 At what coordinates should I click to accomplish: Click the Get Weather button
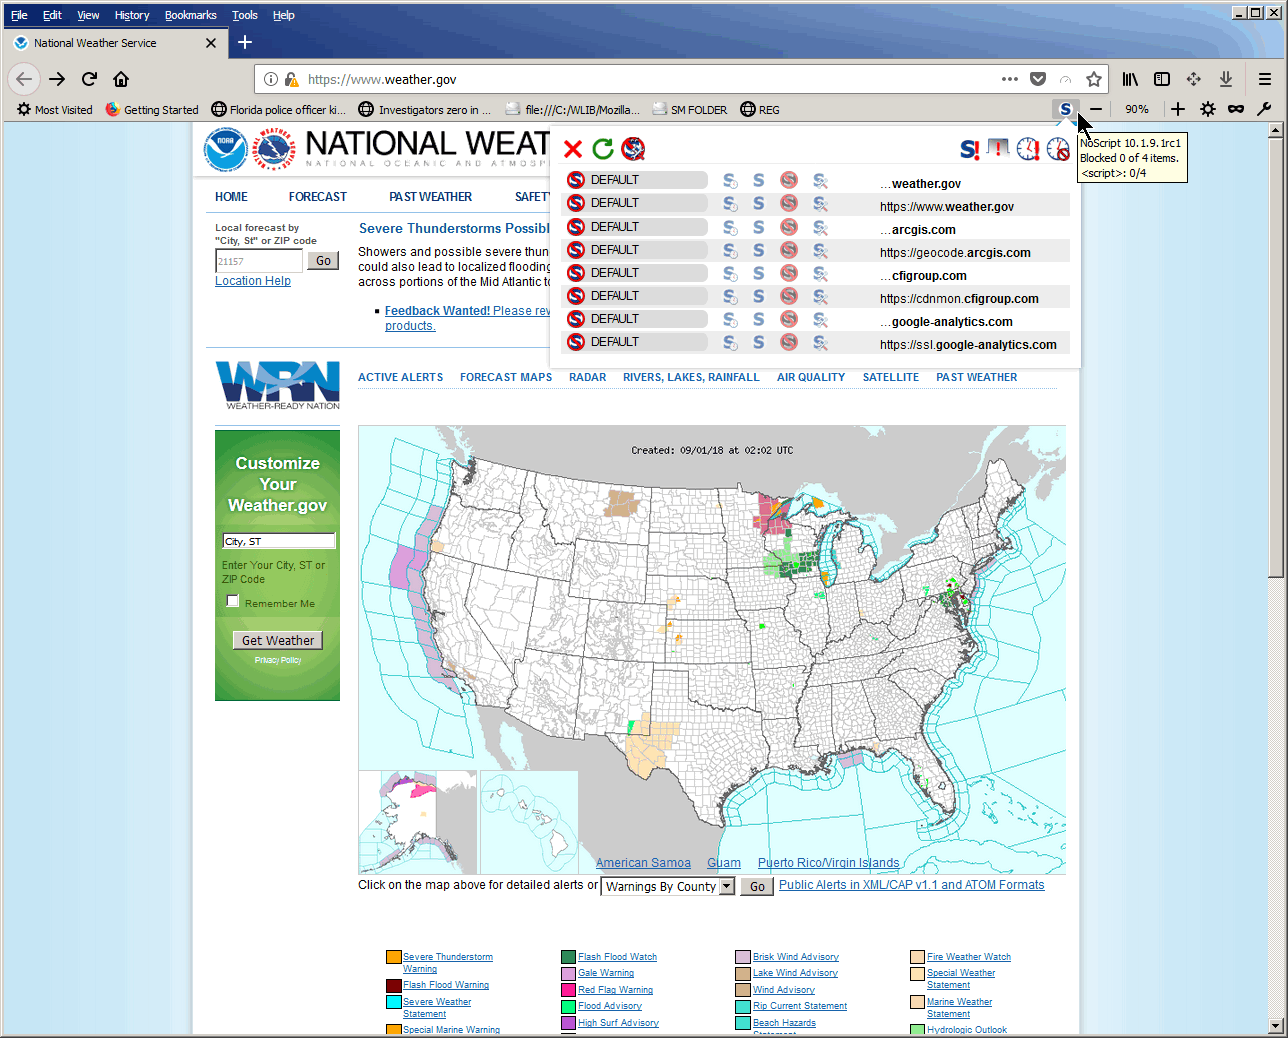278,640
